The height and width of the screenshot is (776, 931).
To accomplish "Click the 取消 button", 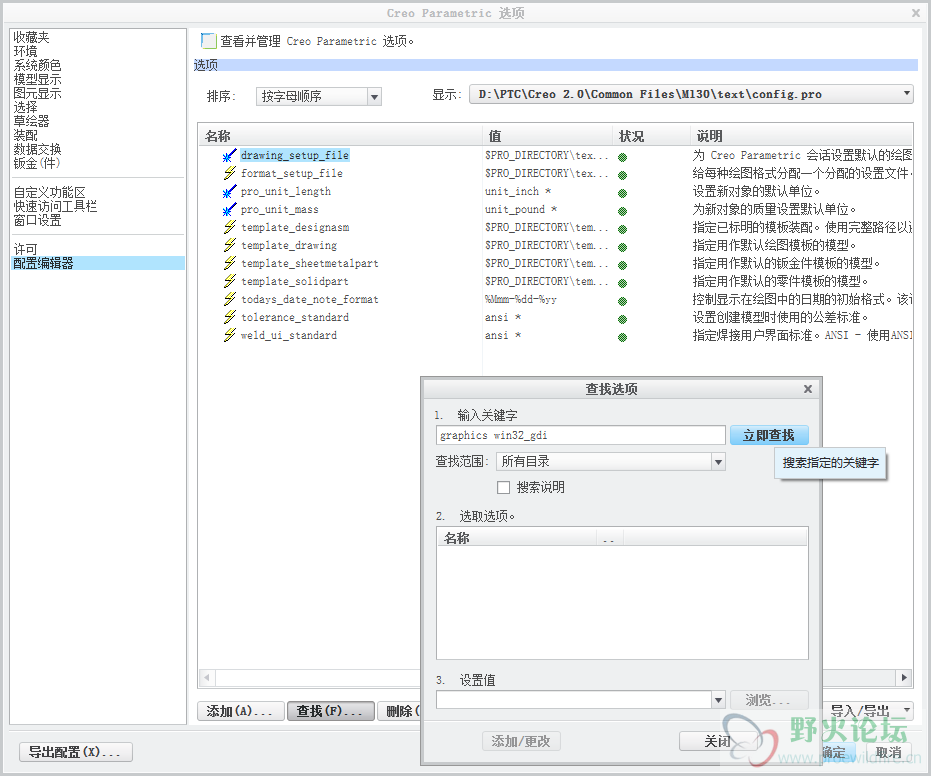I will [889, 752].
